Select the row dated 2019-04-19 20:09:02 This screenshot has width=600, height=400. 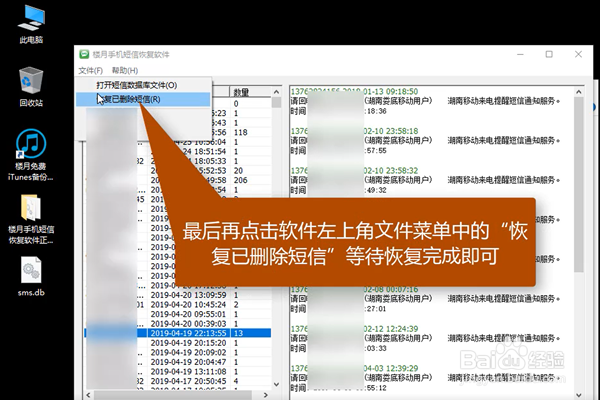[x=178, y=353]
